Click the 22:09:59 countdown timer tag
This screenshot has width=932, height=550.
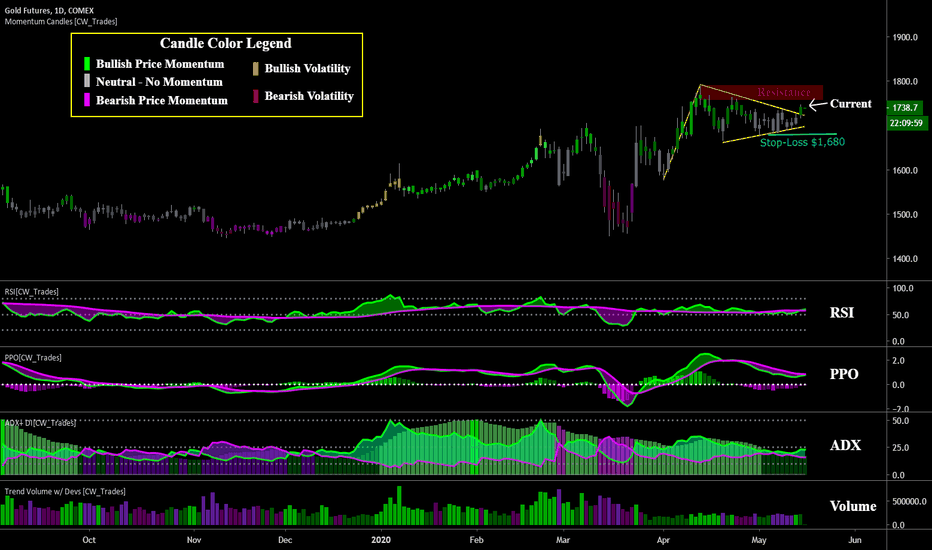pos(906,123)
